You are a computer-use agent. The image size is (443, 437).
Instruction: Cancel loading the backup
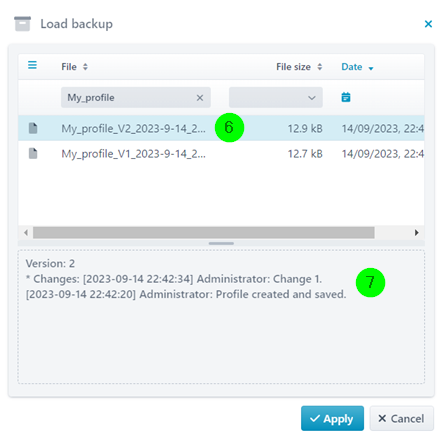pyautogui.click(x=402, y=418)
